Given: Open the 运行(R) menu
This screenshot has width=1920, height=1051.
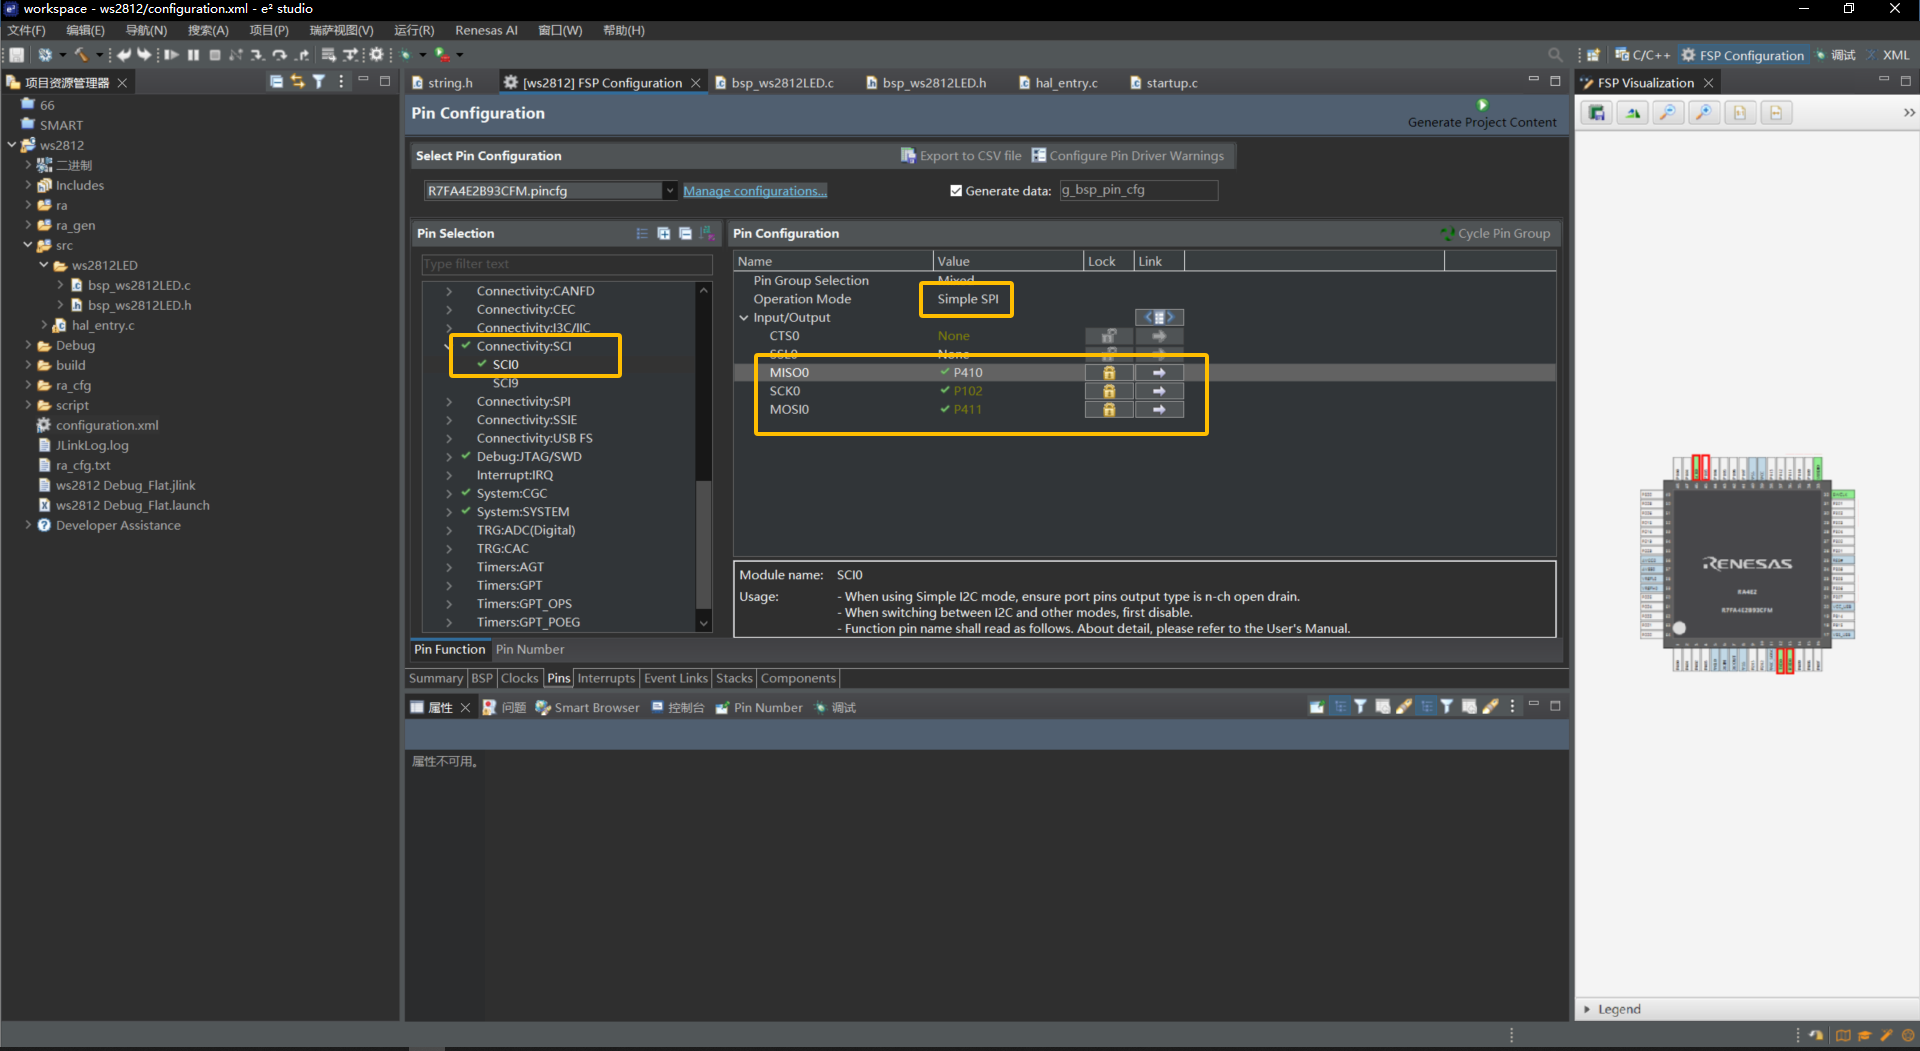Looking at the screenshot, I should point(414,30).
